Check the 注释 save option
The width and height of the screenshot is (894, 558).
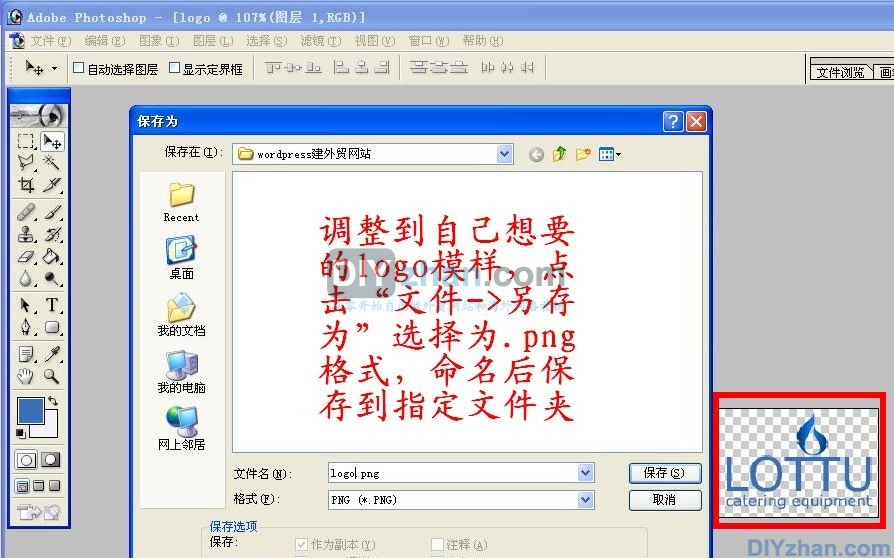click(x=437, y=545)
